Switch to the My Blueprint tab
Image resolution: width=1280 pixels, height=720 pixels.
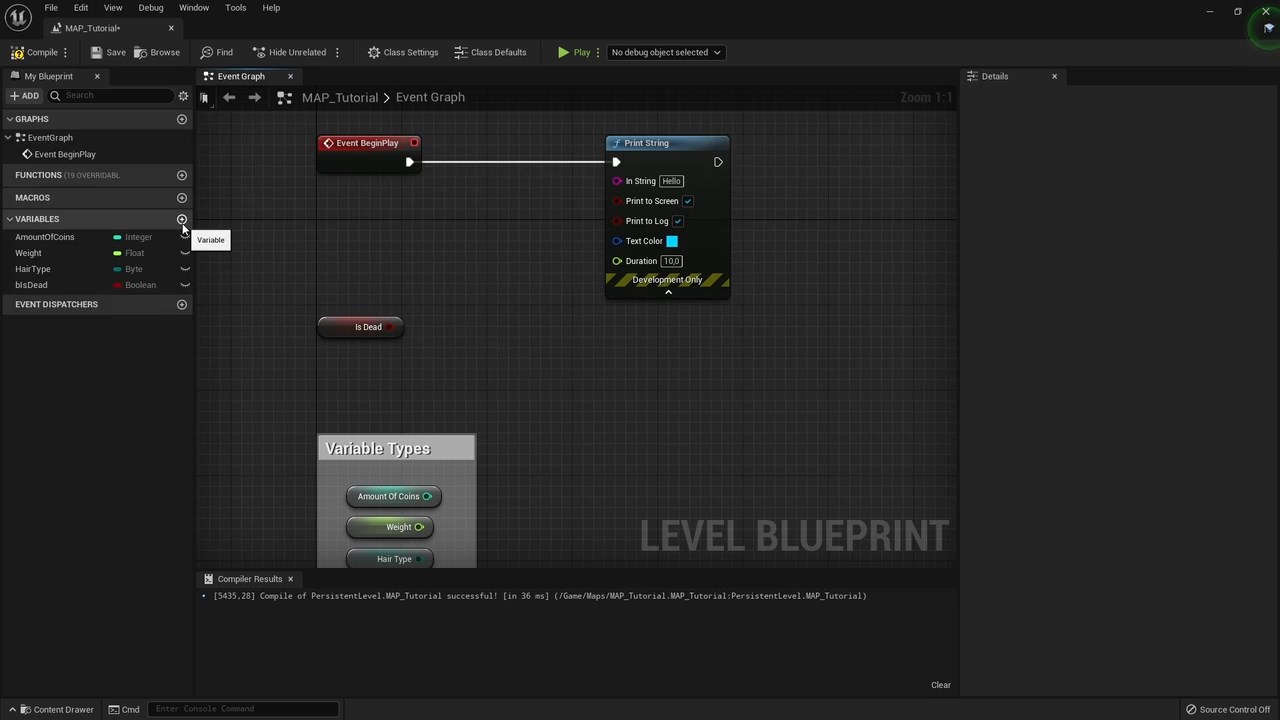[x=48, y=76]
